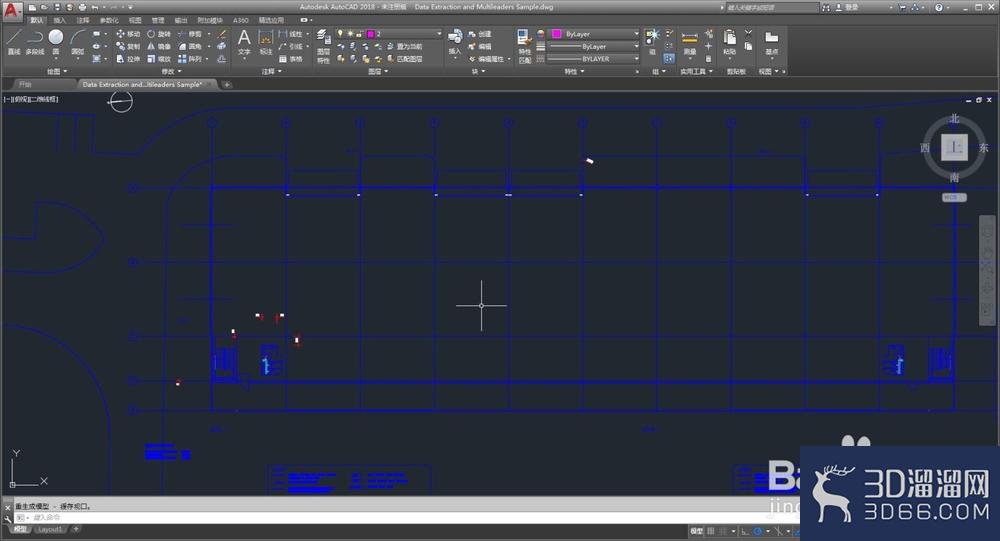Open Layer Properties (图层特性) manager
This screenshot has width=1000, height=541.
coord(323,46)
